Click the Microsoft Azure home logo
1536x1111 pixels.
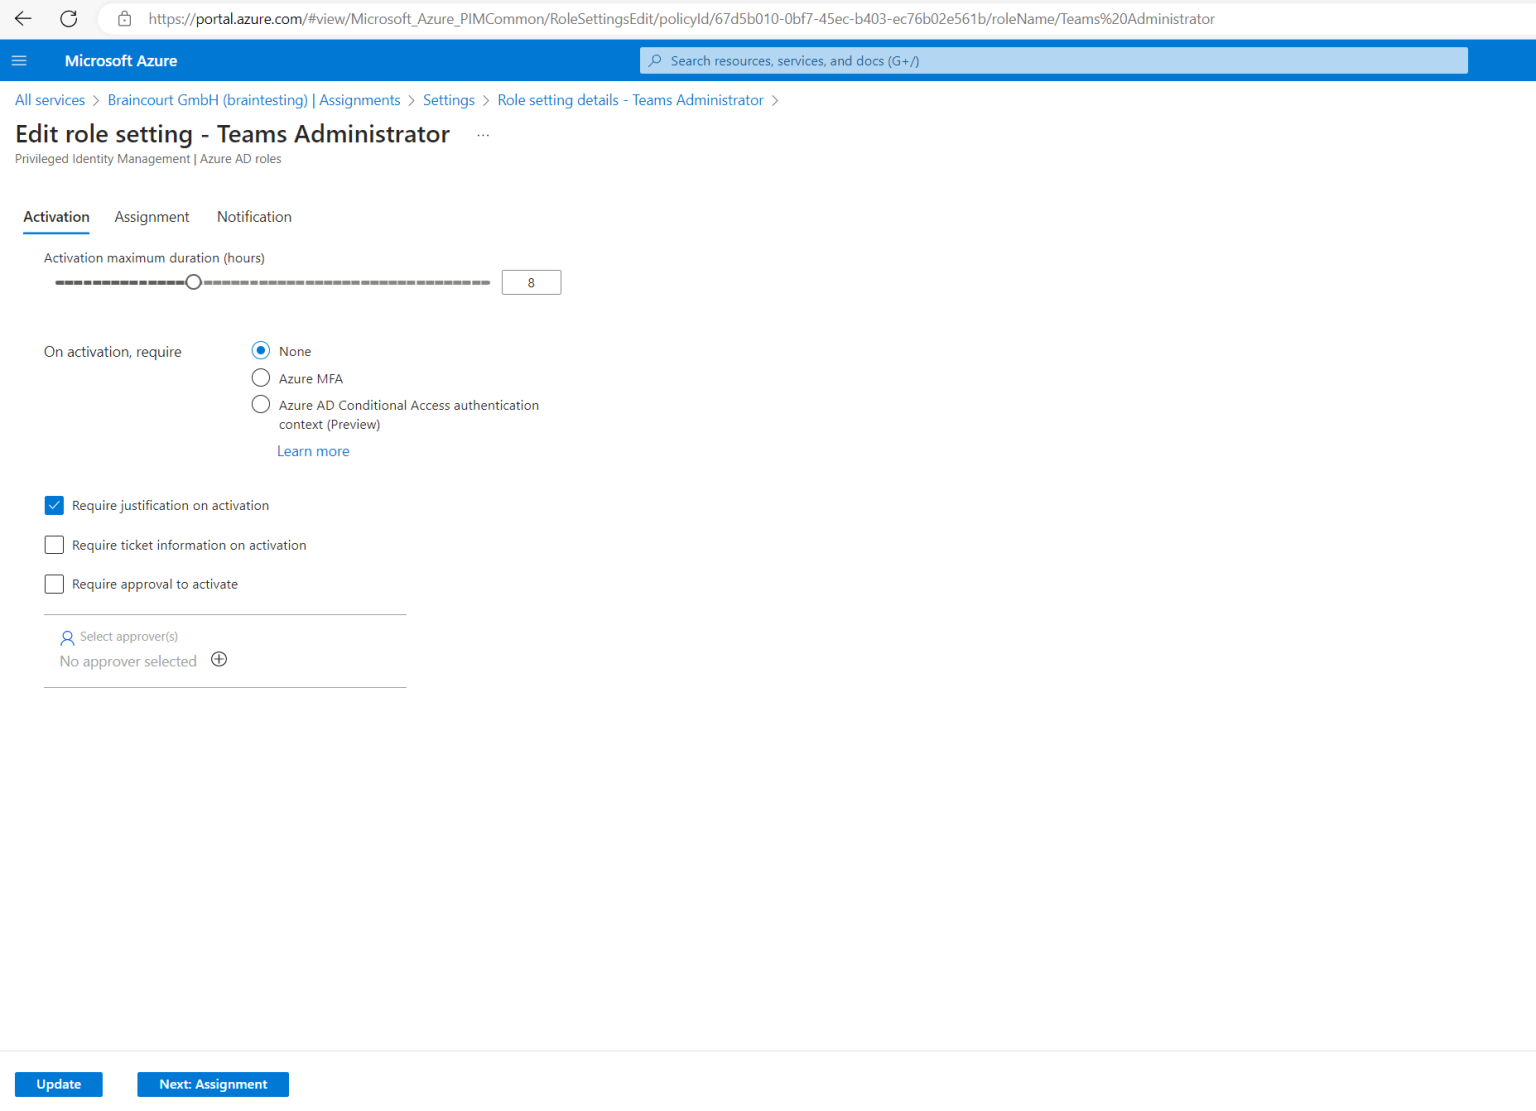120,60
